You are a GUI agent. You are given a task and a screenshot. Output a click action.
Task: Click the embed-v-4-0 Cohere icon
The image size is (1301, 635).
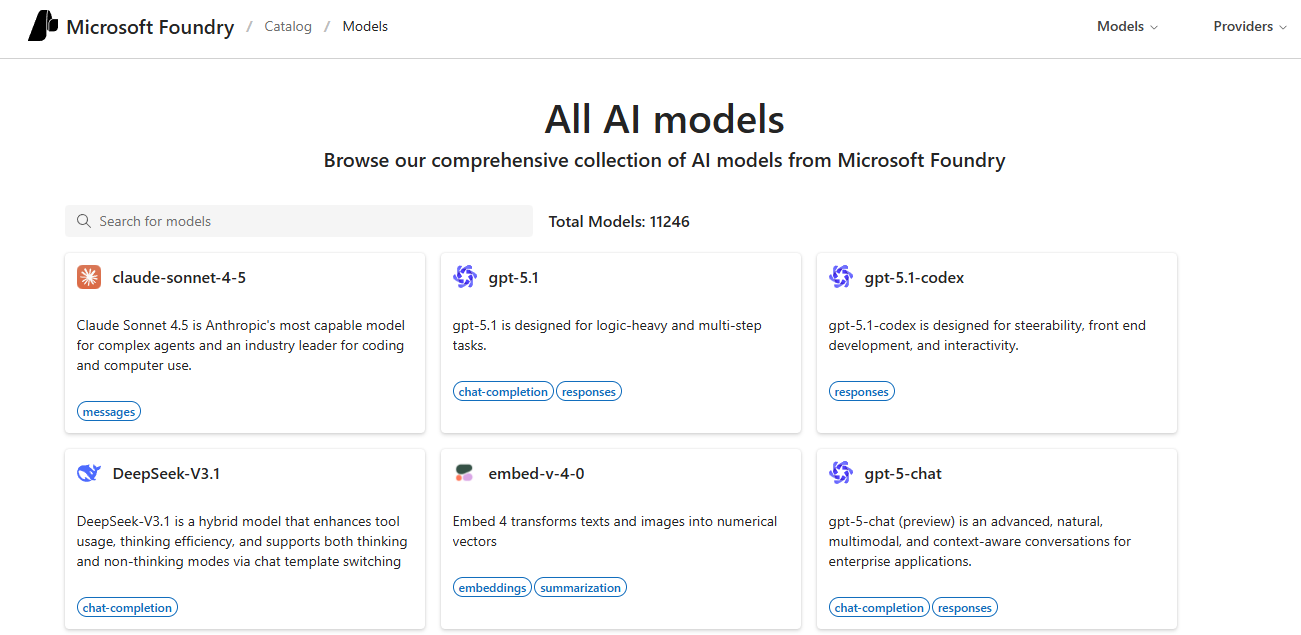coord(464,474)
